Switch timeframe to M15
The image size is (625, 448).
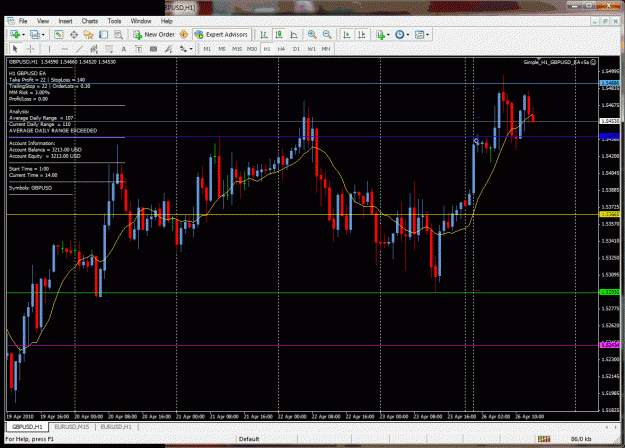click(x=237, y=49)
